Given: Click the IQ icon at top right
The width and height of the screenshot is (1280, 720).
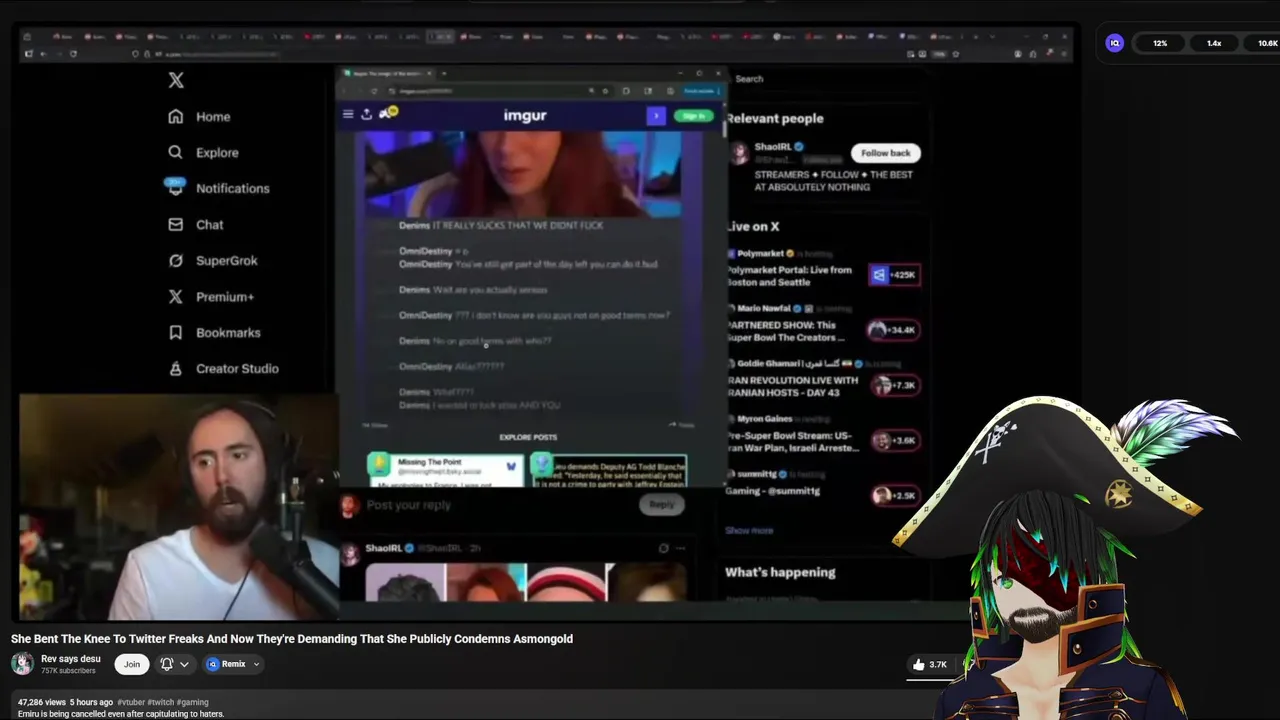Looking at the screenshot, I should 1115,43.
